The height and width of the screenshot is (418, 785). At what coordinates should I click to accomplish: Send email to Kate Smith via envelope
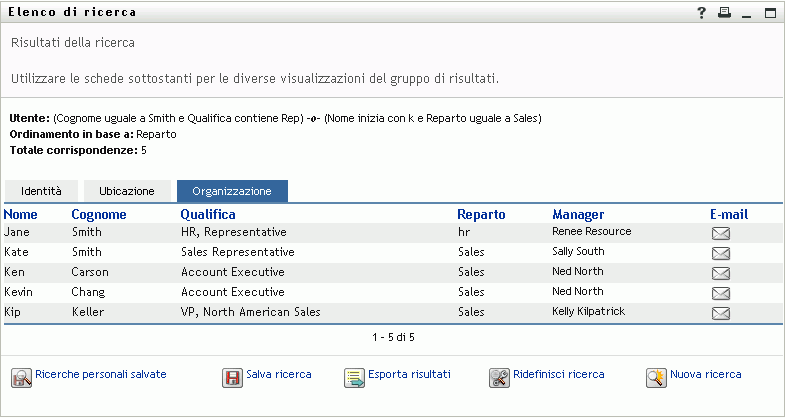[x=720, y=253]
